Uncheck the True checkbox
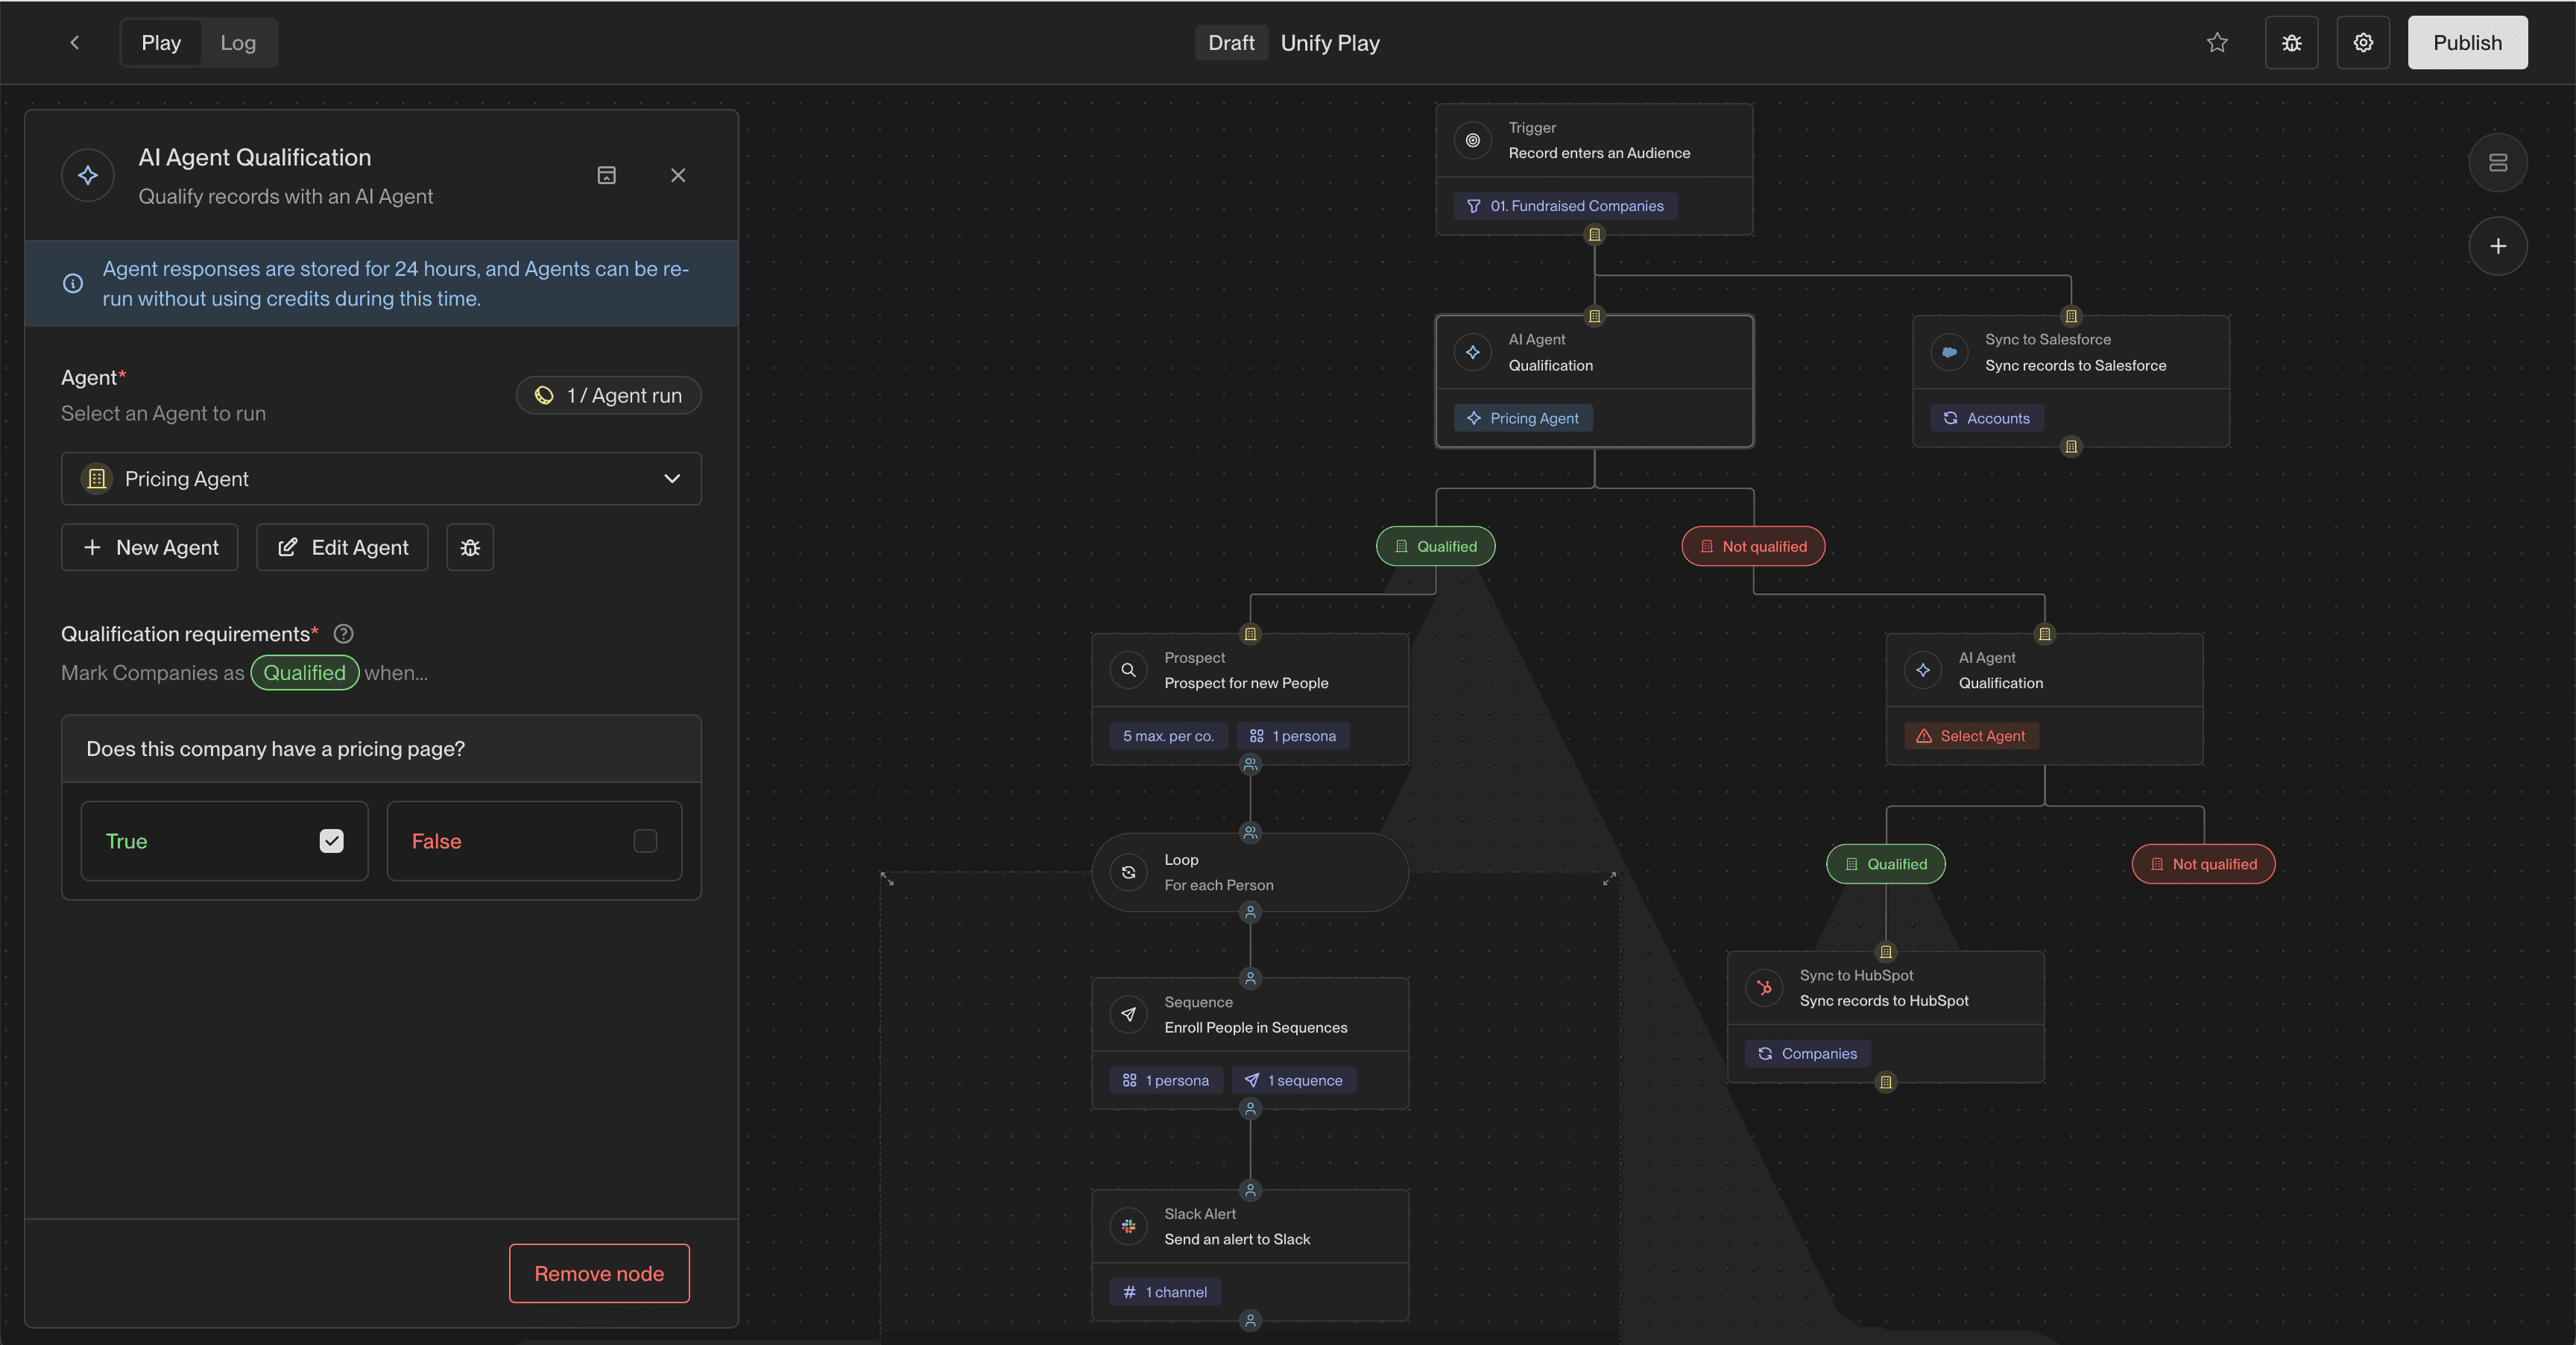Screen dimensions: 2576x1345 point(332,841)
